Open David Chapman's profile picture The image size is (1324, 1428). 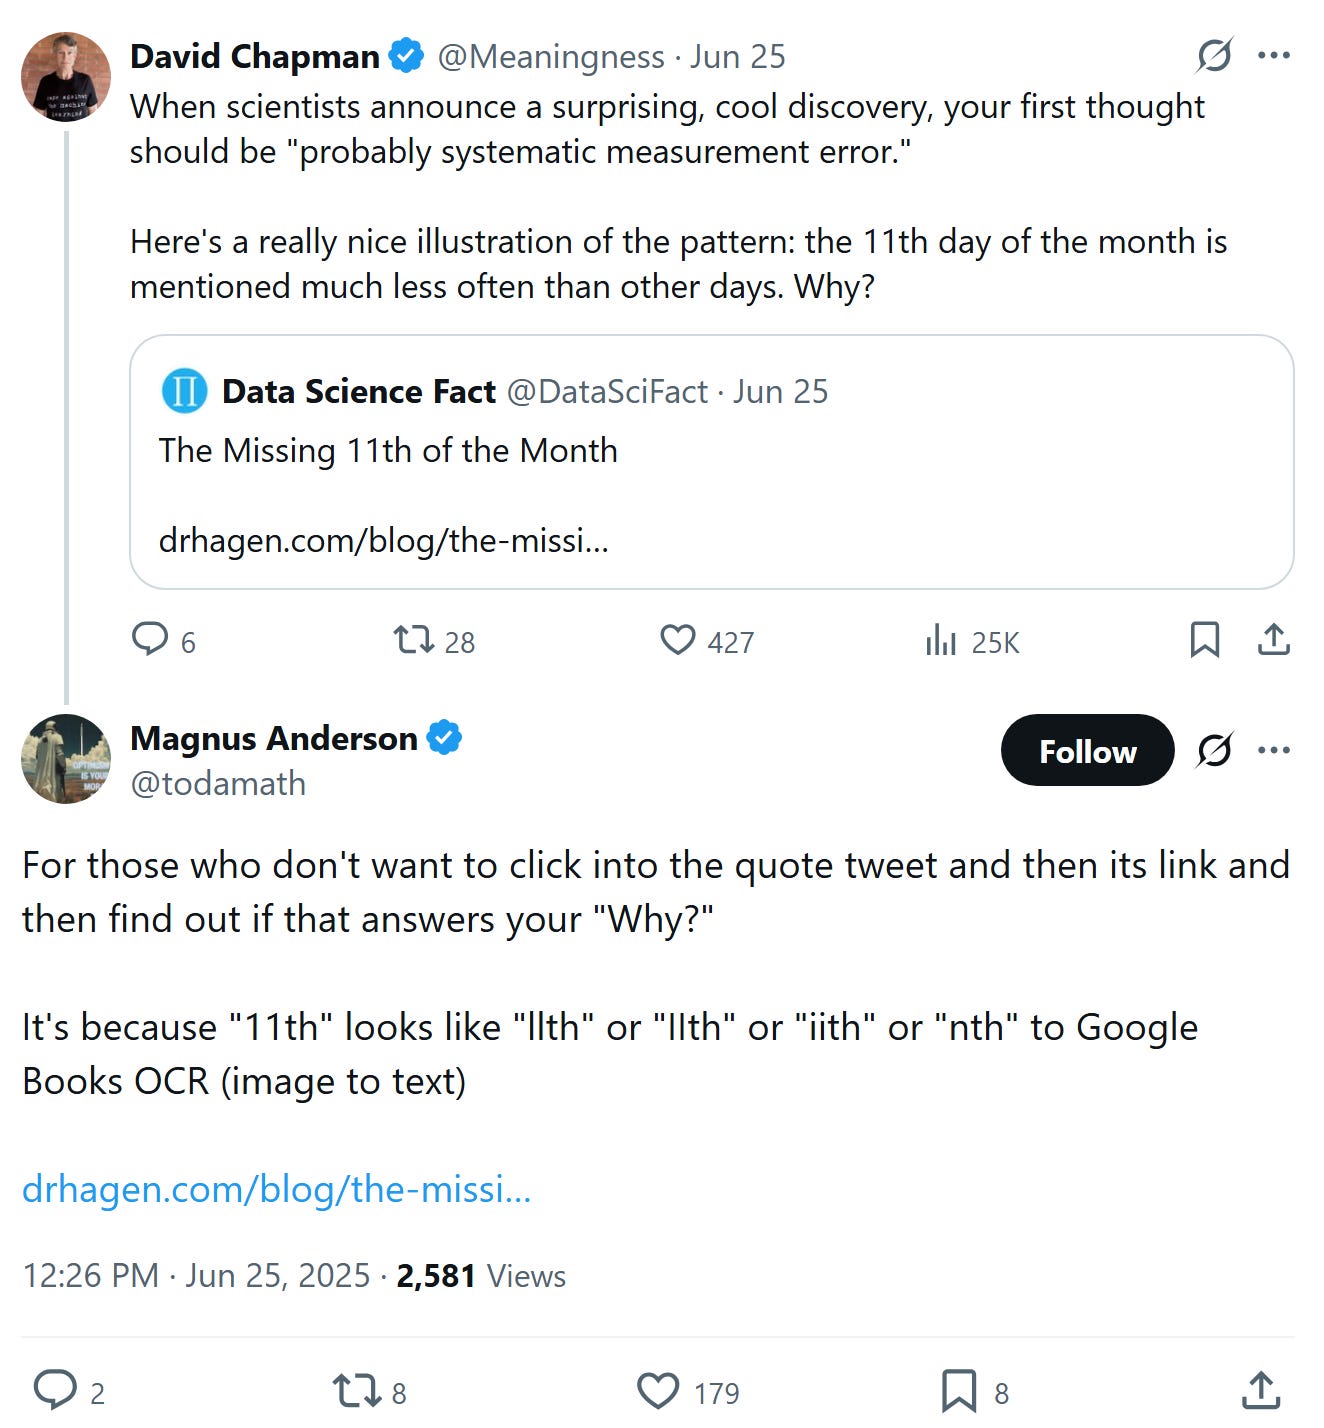pyautogui.click(x=66, y=76)
